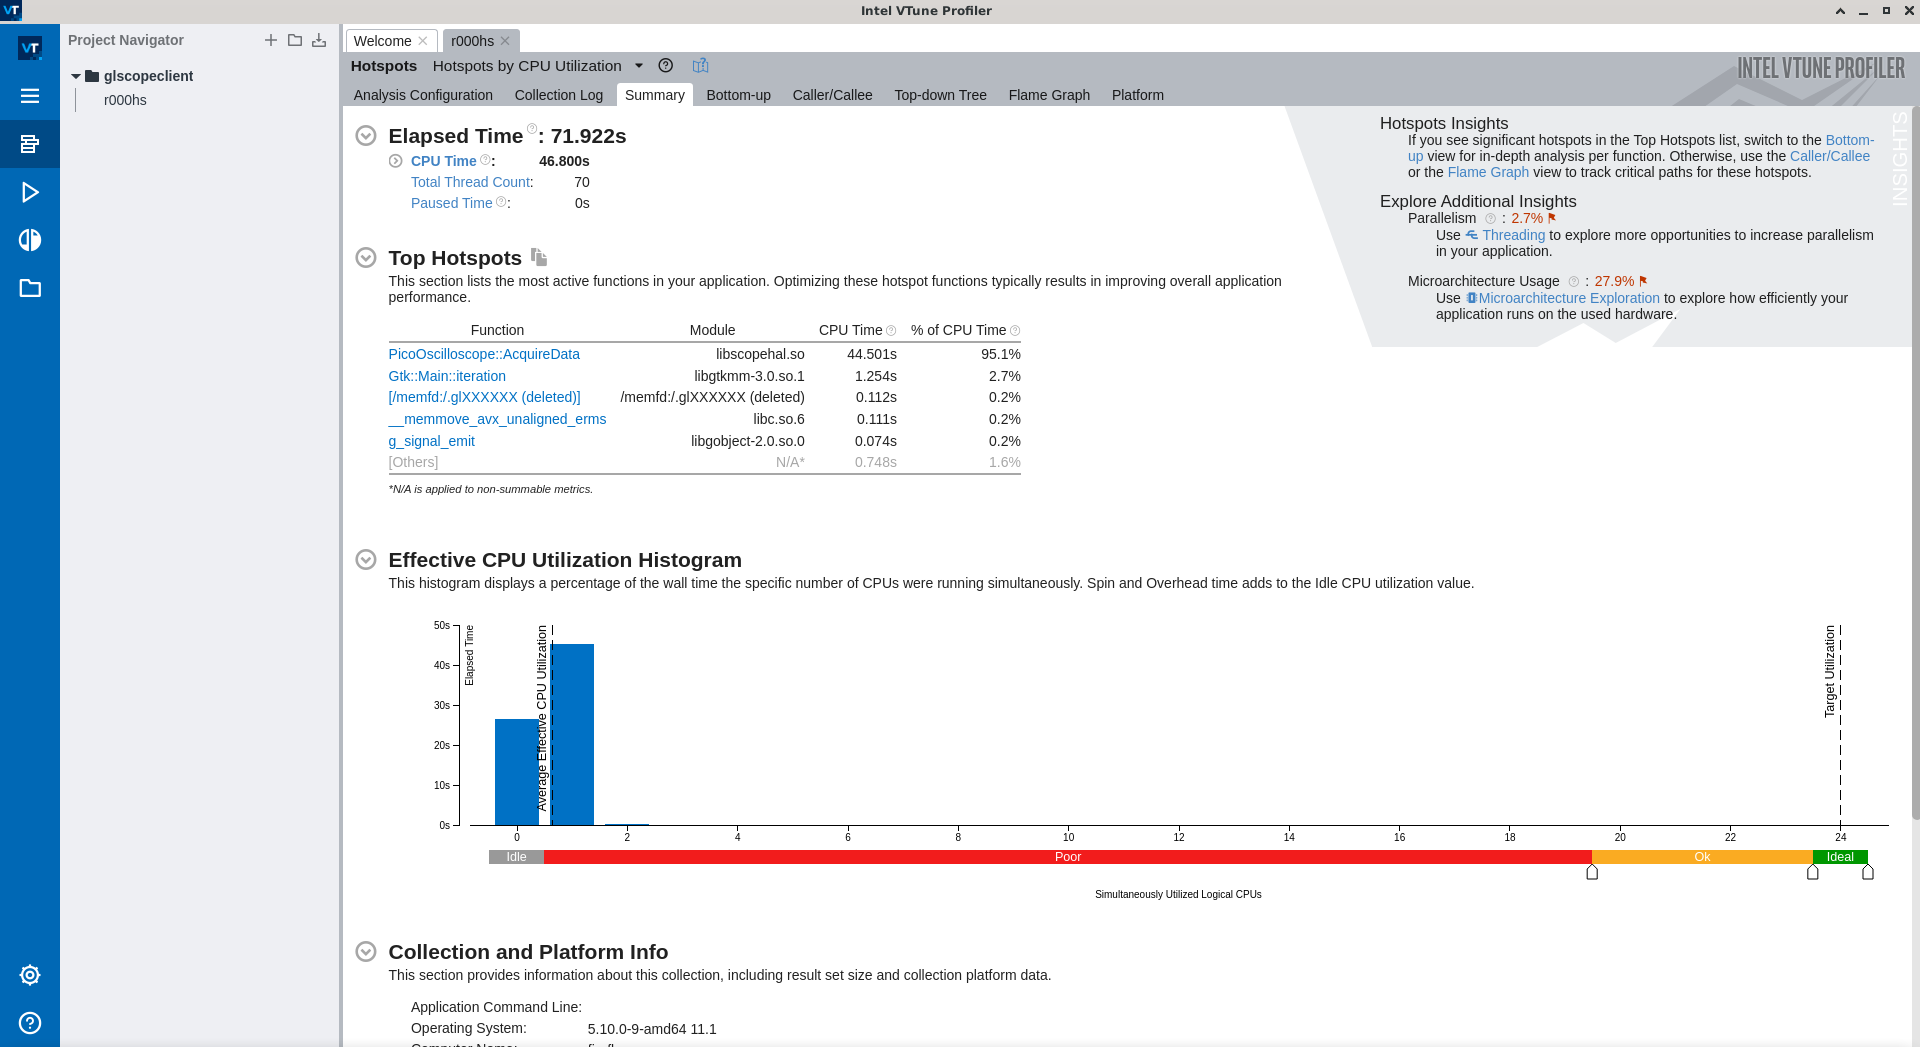The height and width of the screenshot is (1047, 1920).
Task: Start a new analysis with the play icon
Action: (30, 192)
